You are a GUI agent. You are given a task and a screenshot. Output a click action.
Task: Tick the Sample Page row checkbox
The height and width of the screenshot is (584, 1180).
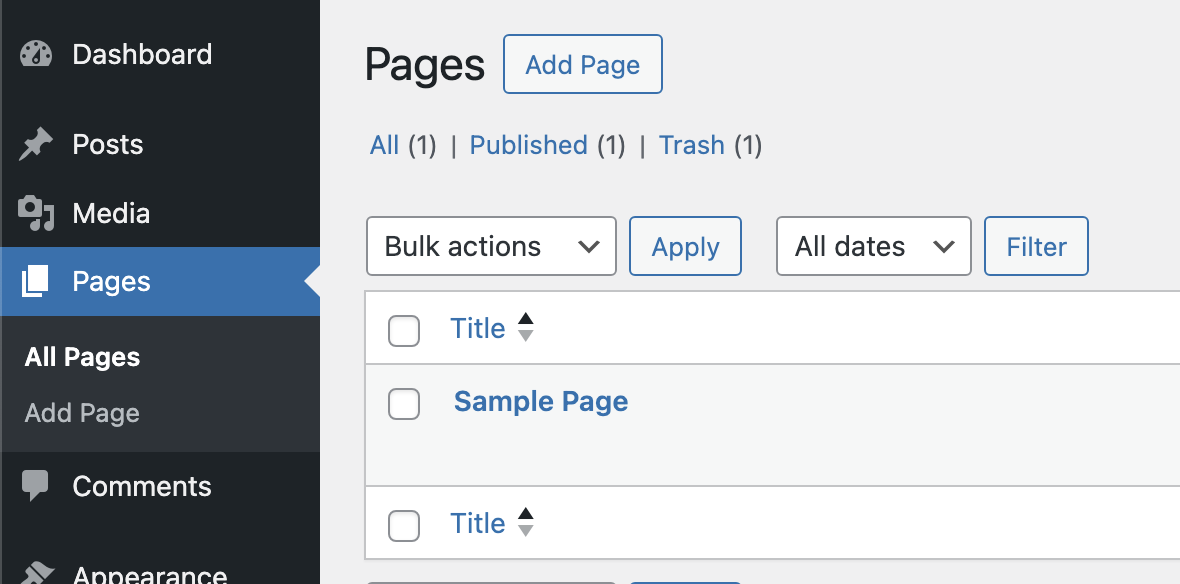404,404
